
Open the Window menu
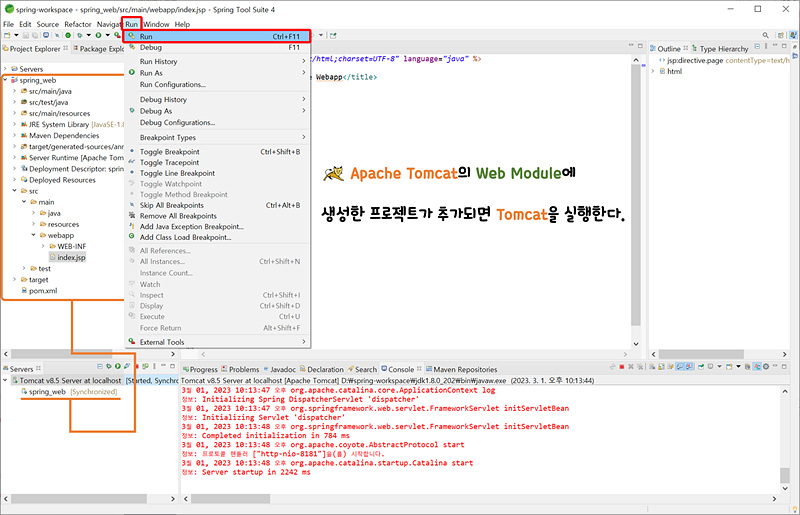click(x=156, y=24)
